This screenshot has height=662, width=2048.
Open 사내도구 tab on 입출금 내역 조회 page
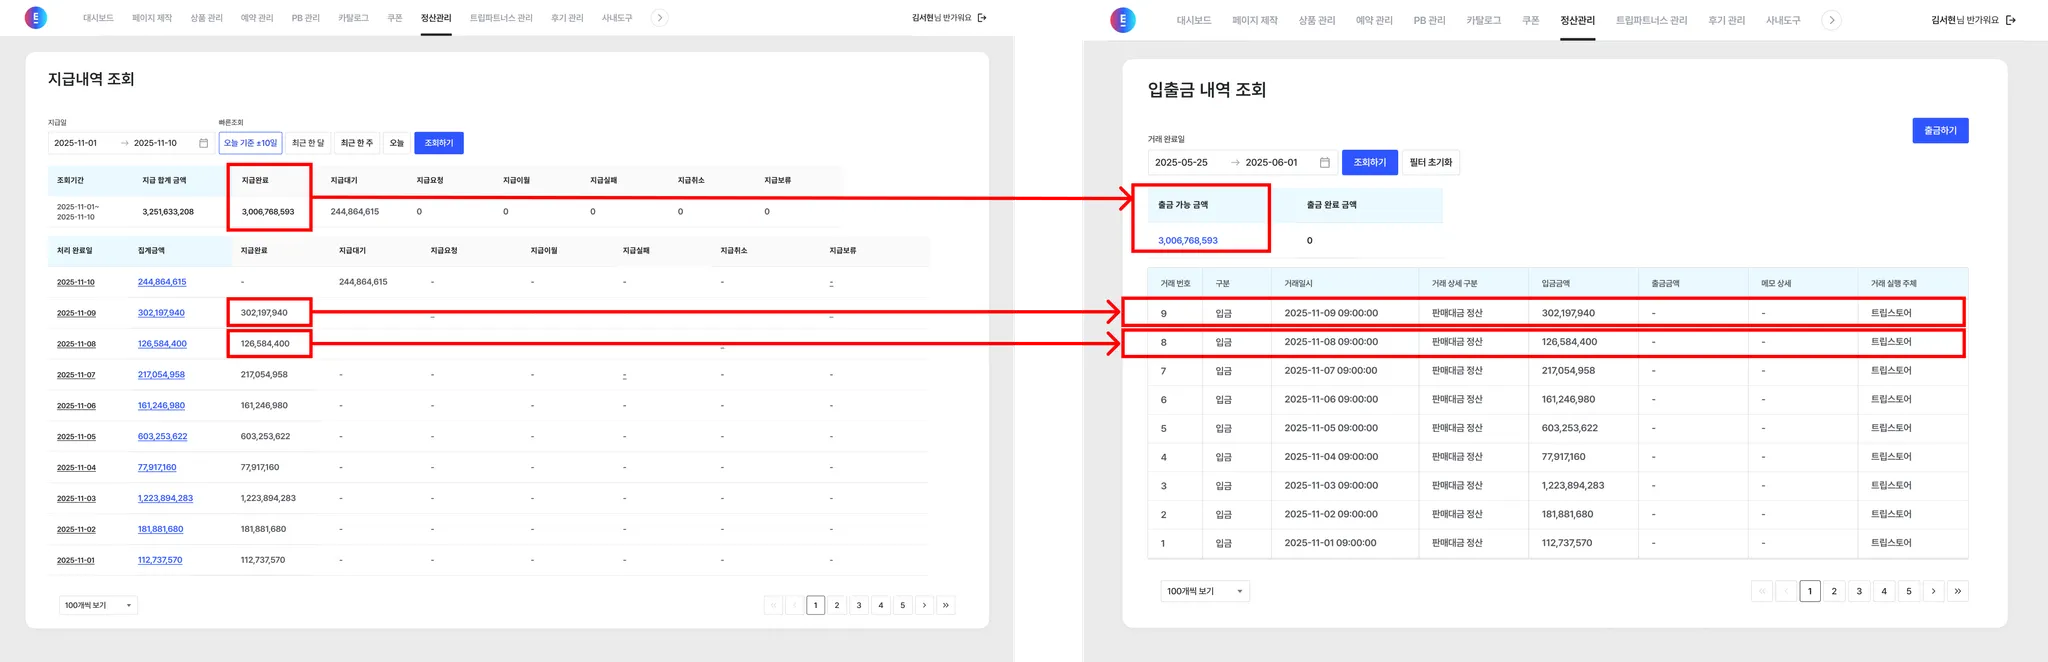1783,20
